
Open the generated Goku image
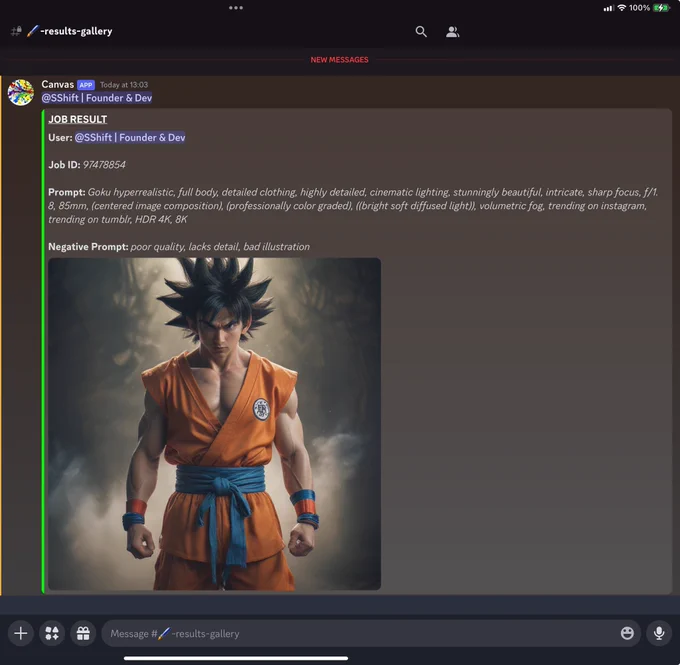pyautogui.click(x=214, y=424)
